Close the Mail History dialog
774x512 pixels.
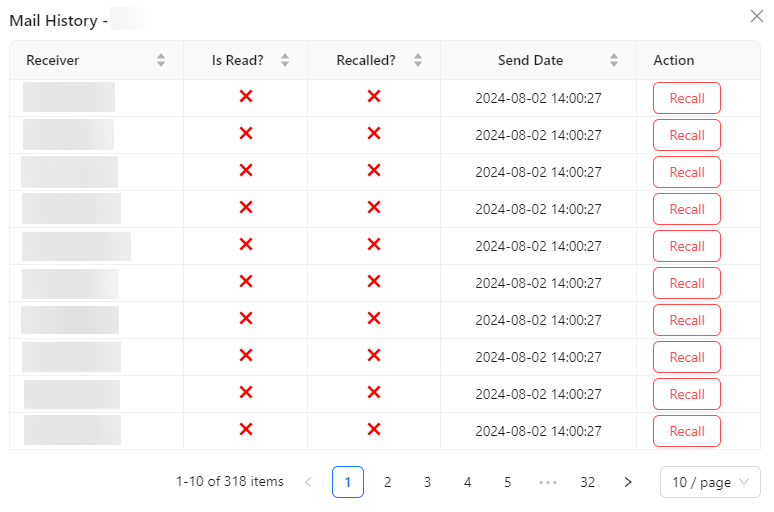coord(756,16)
